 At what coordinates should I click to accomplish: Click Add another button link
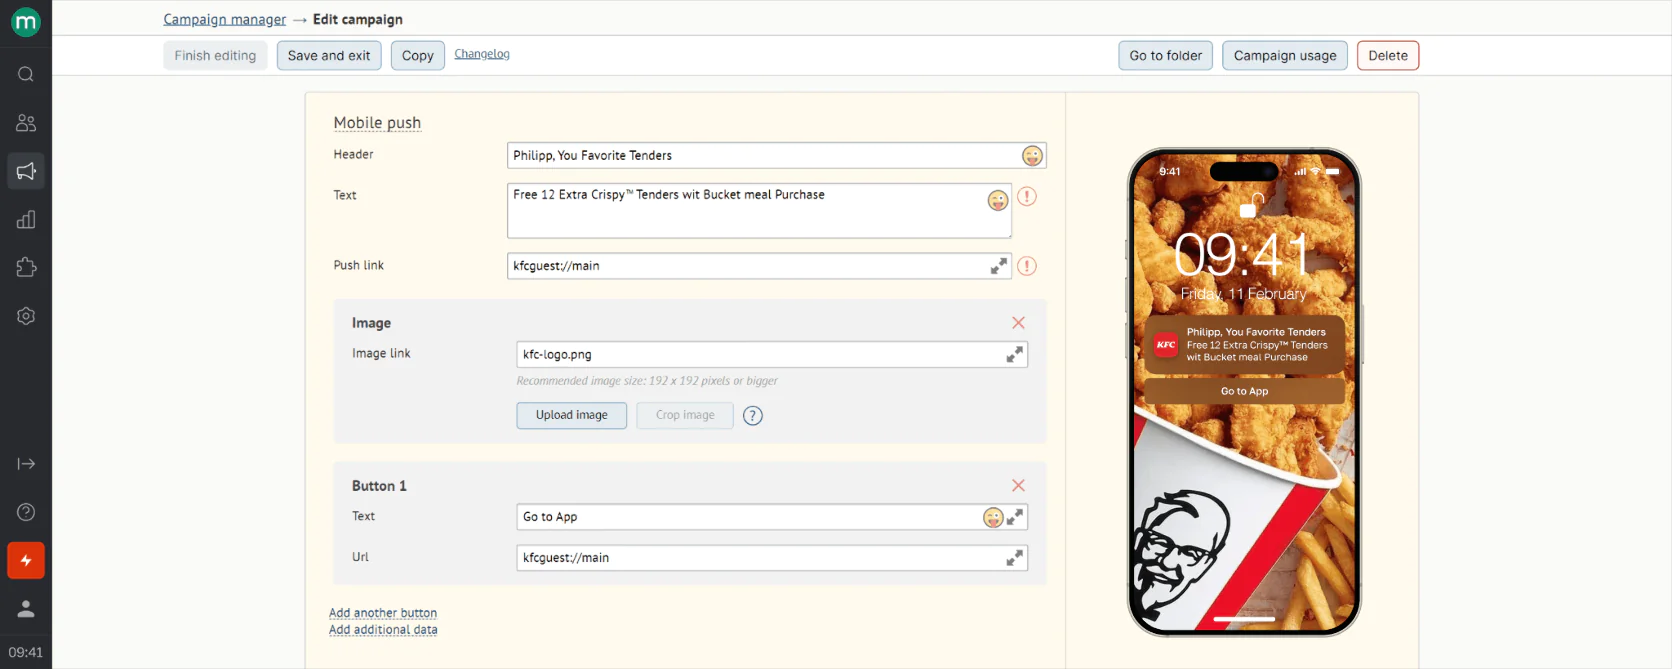point(383,613)
